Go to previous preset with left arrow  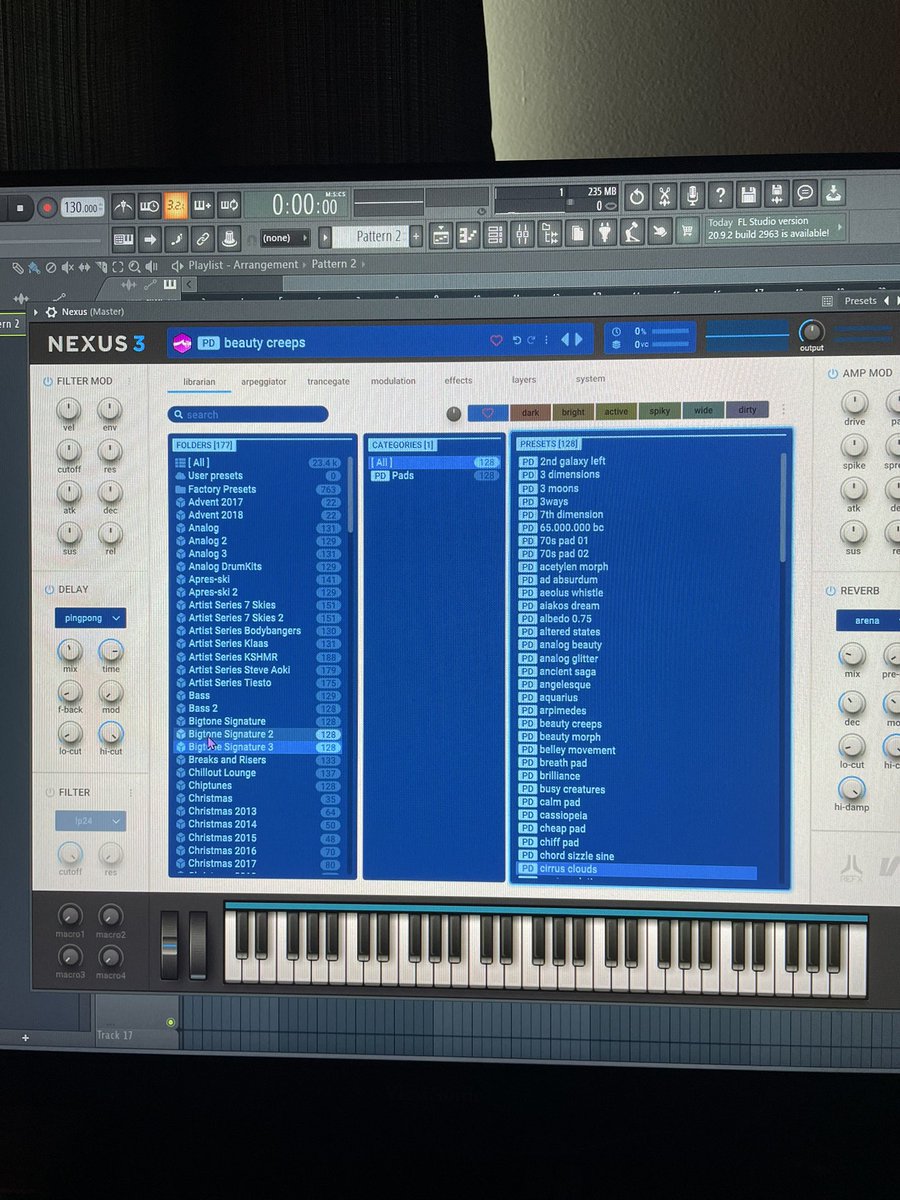[565, 340]
